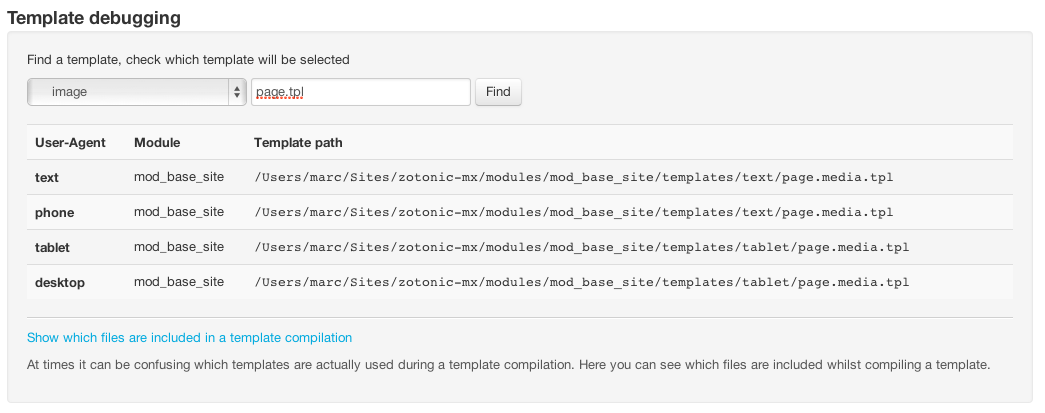Select the tablet user-agent row
The image size is (1045, 413).
[x=53, y=247]
